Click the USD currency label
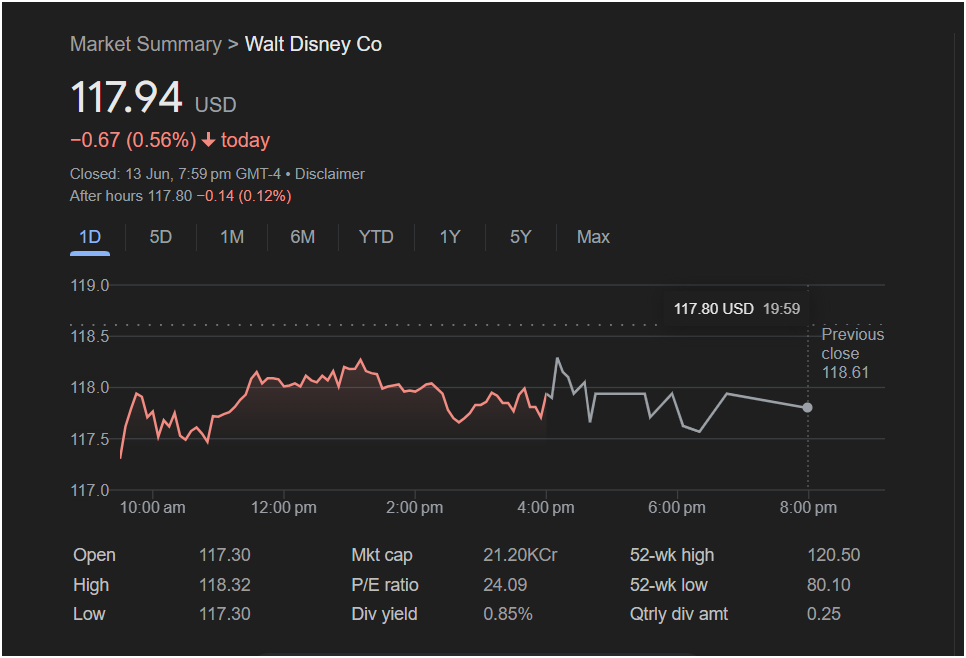The width and height of the screenshot is (966, 658). [x=216, y=105]
